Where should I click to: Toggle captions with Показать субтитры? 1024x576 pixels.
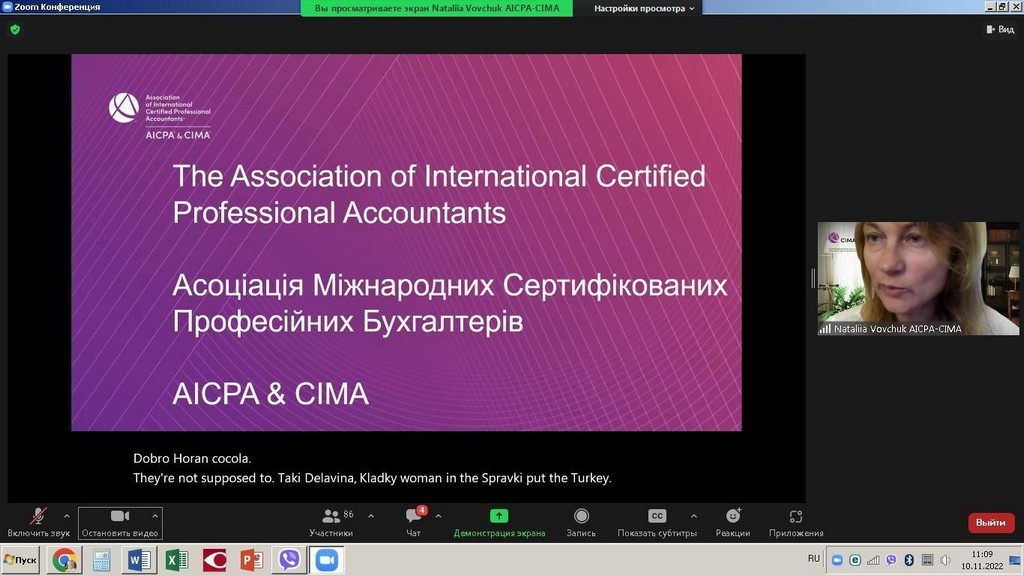pos(656,522)
